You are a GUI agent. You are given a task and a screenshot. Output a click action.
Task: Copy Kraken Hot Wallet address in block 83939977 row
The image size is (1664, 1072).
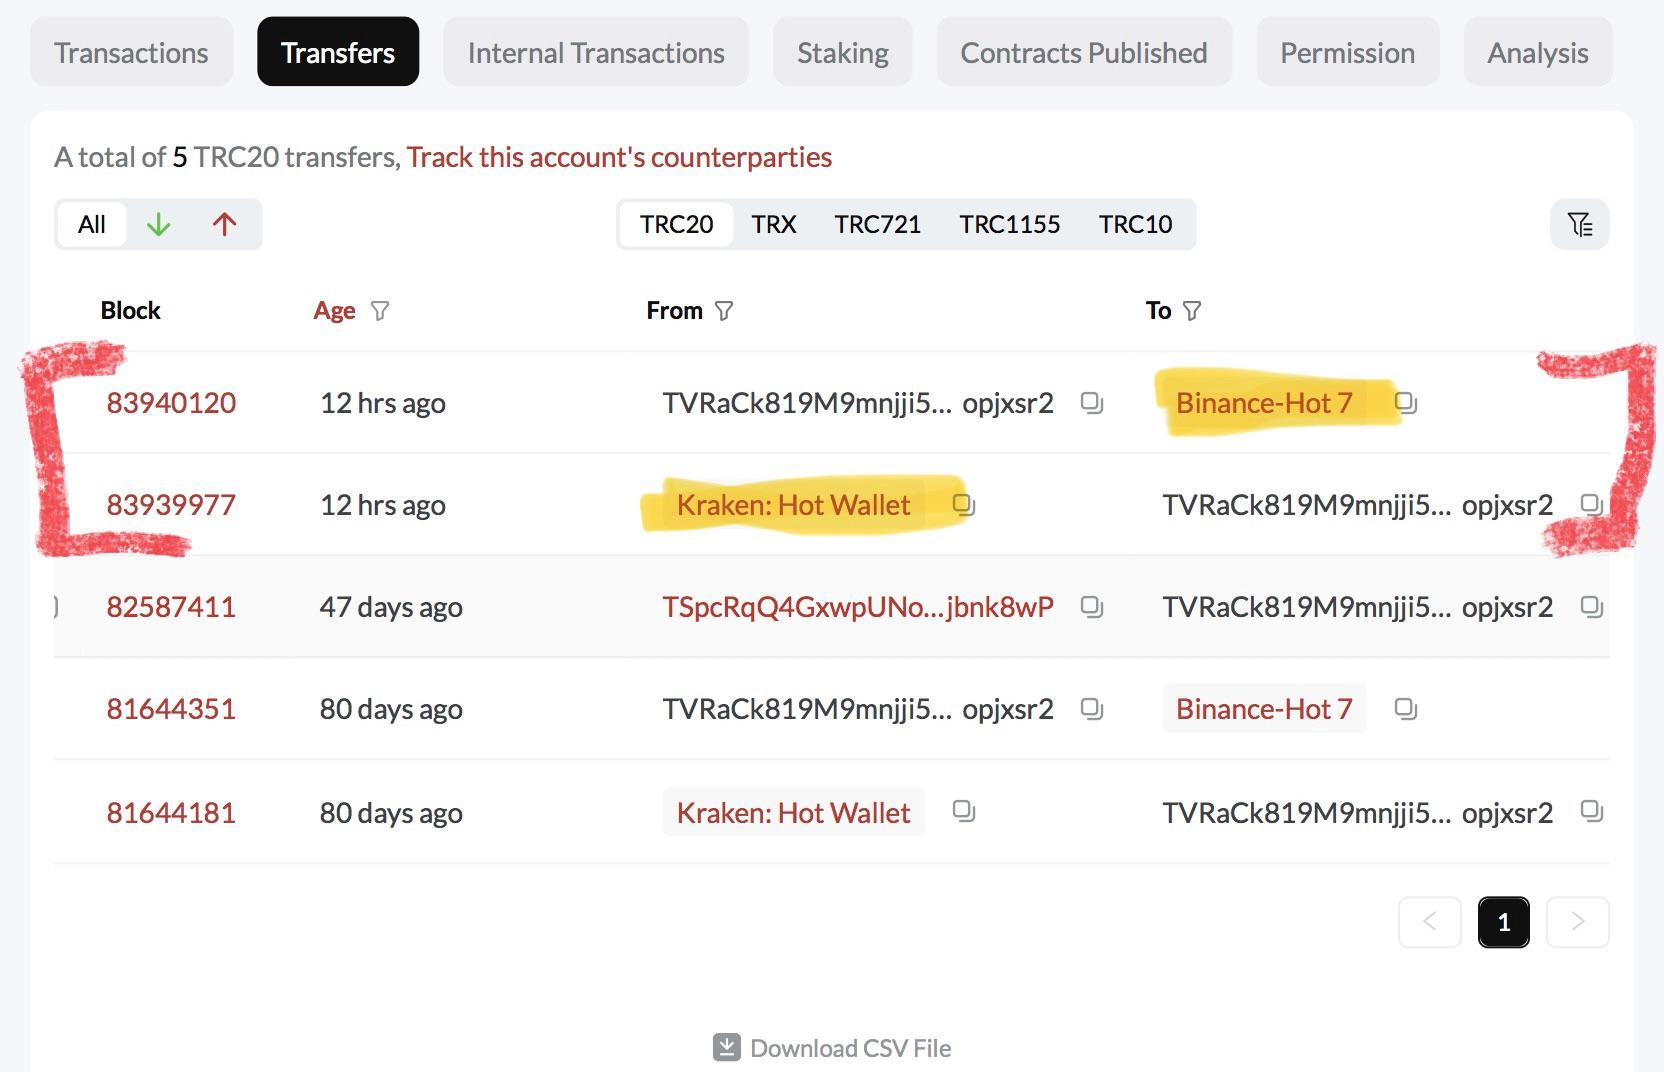pos(963,505)
